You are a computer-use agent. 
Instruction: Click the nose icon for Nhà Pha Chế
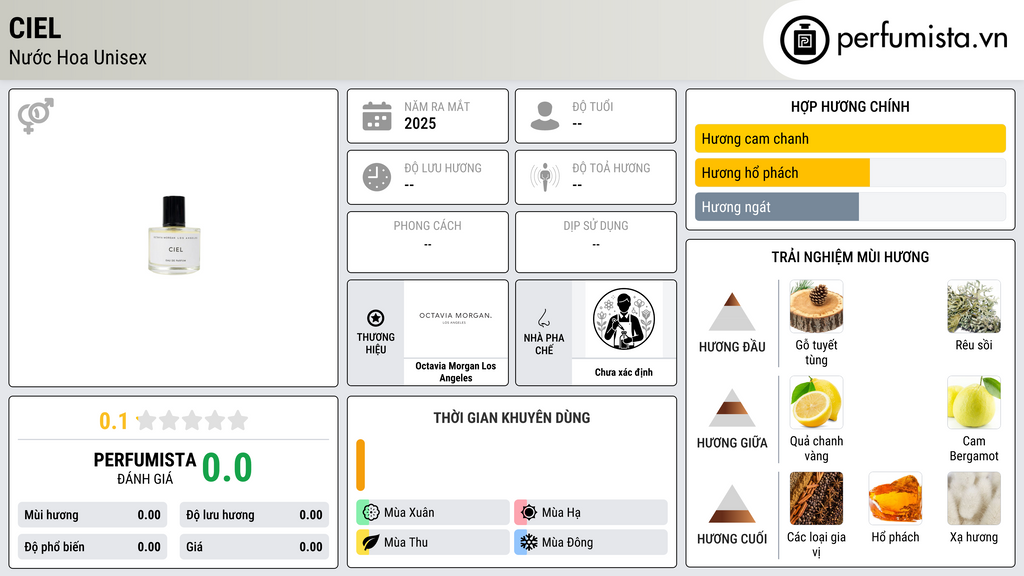click(543, 318)
